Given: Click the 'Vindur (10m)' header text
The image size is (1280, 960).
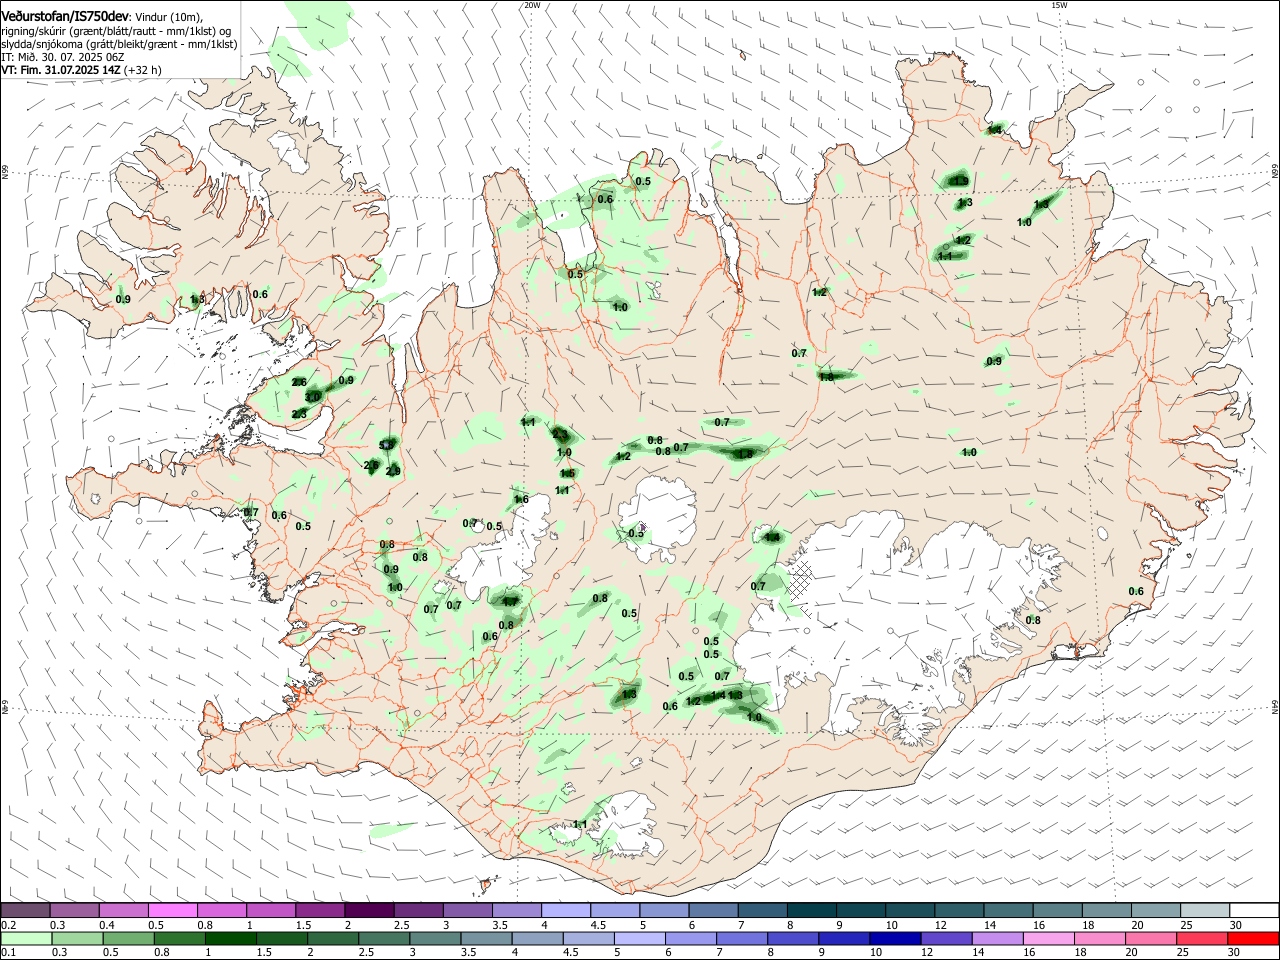Looking at the screenshot, I should pyautogui.click(x=169, y=16).
